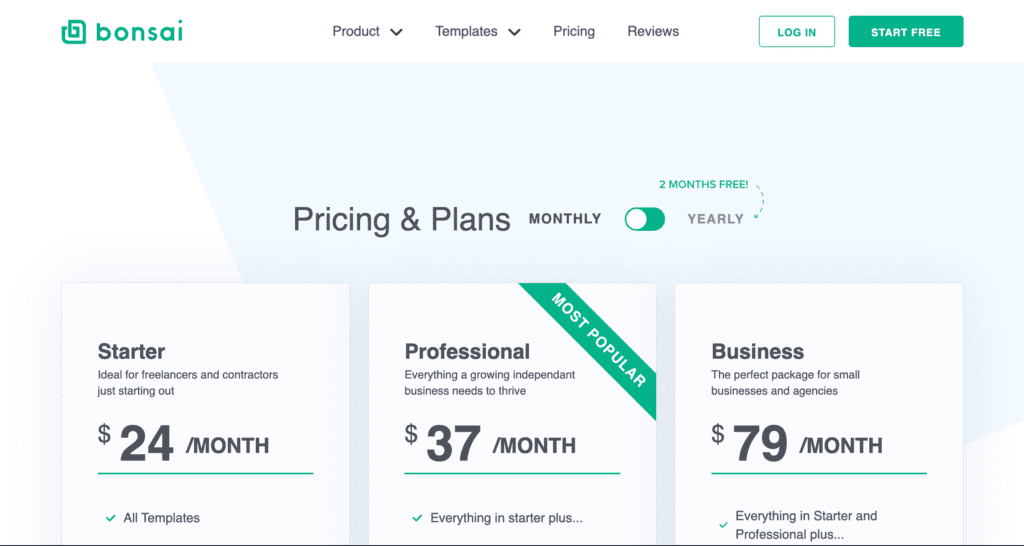Click the Bonsai logo icon
This screenshot has height=546, width=1024.
pos(74,32)
